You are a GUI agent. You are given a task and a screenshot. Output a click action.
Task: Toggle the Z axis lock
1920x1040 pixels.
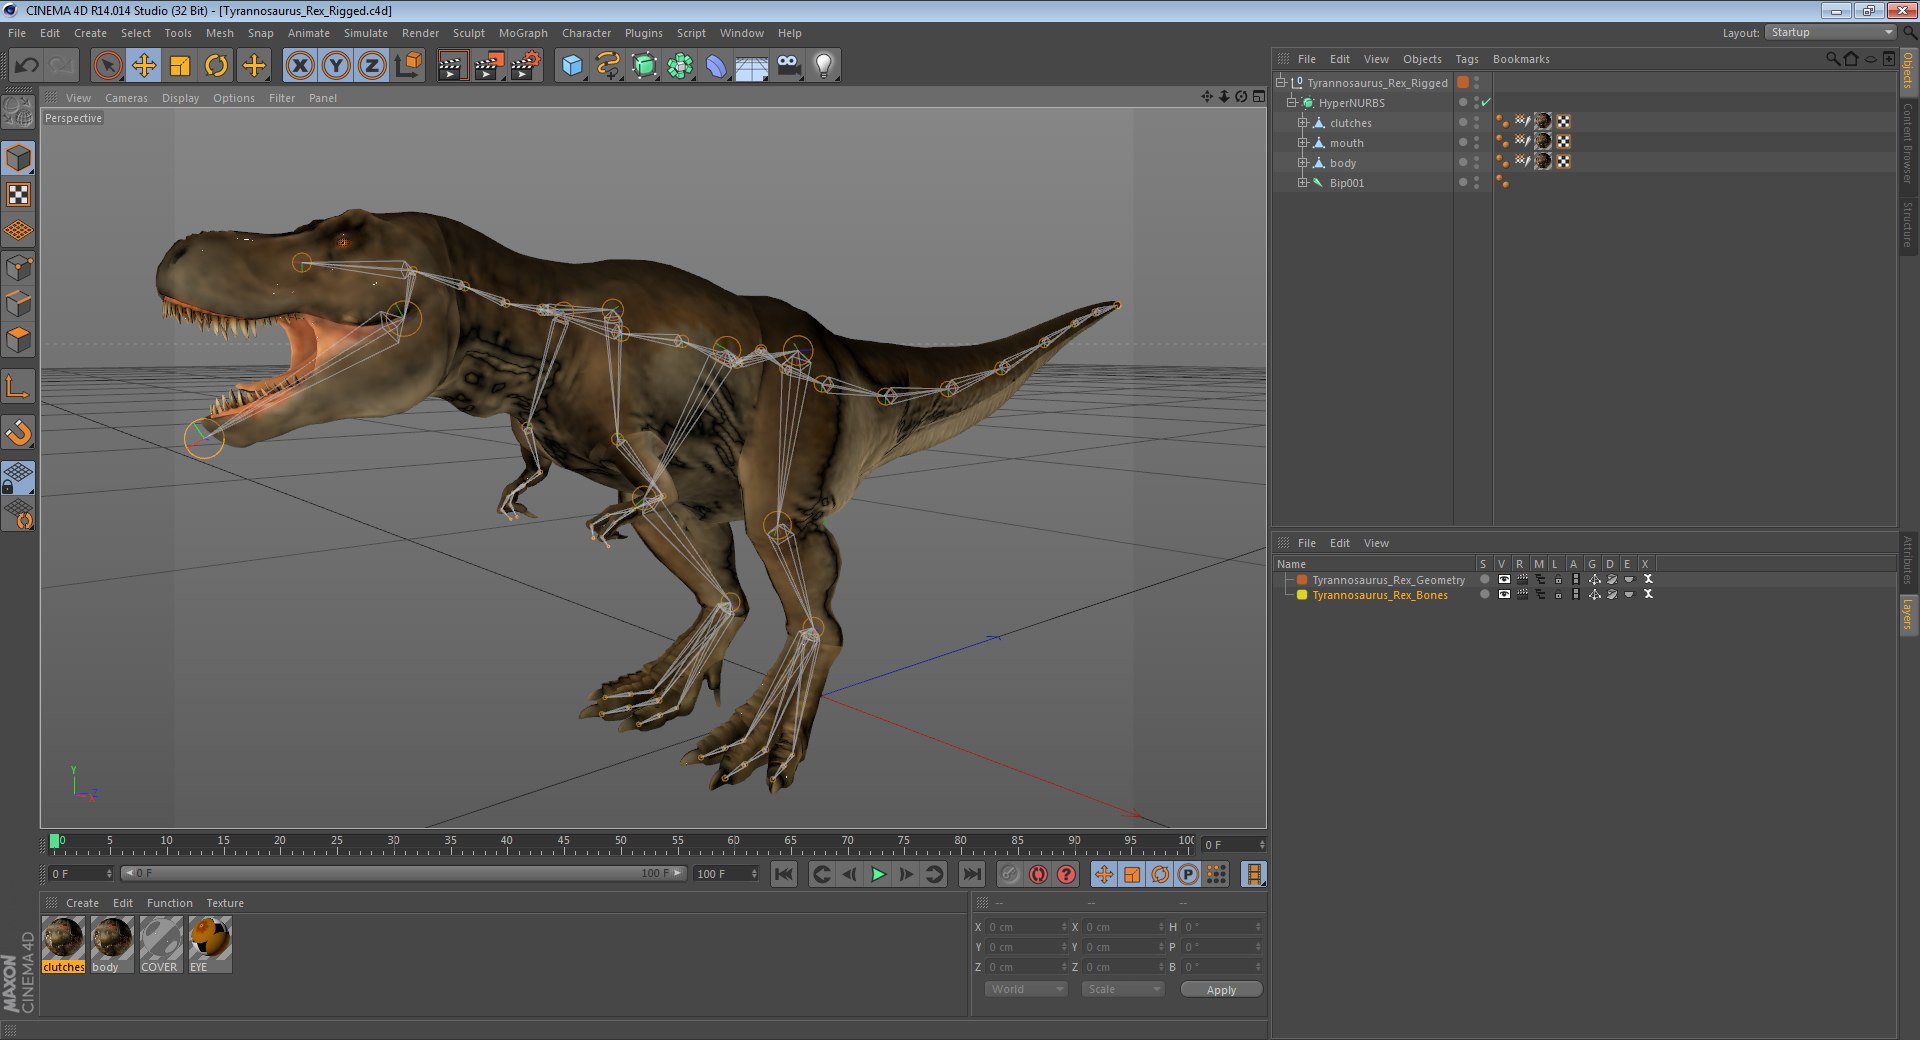[x=372, y=66]
